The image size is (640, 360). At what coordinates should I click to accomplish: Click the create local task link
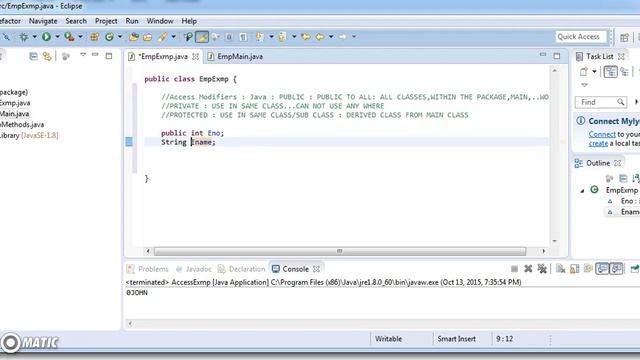coord(598,143)
